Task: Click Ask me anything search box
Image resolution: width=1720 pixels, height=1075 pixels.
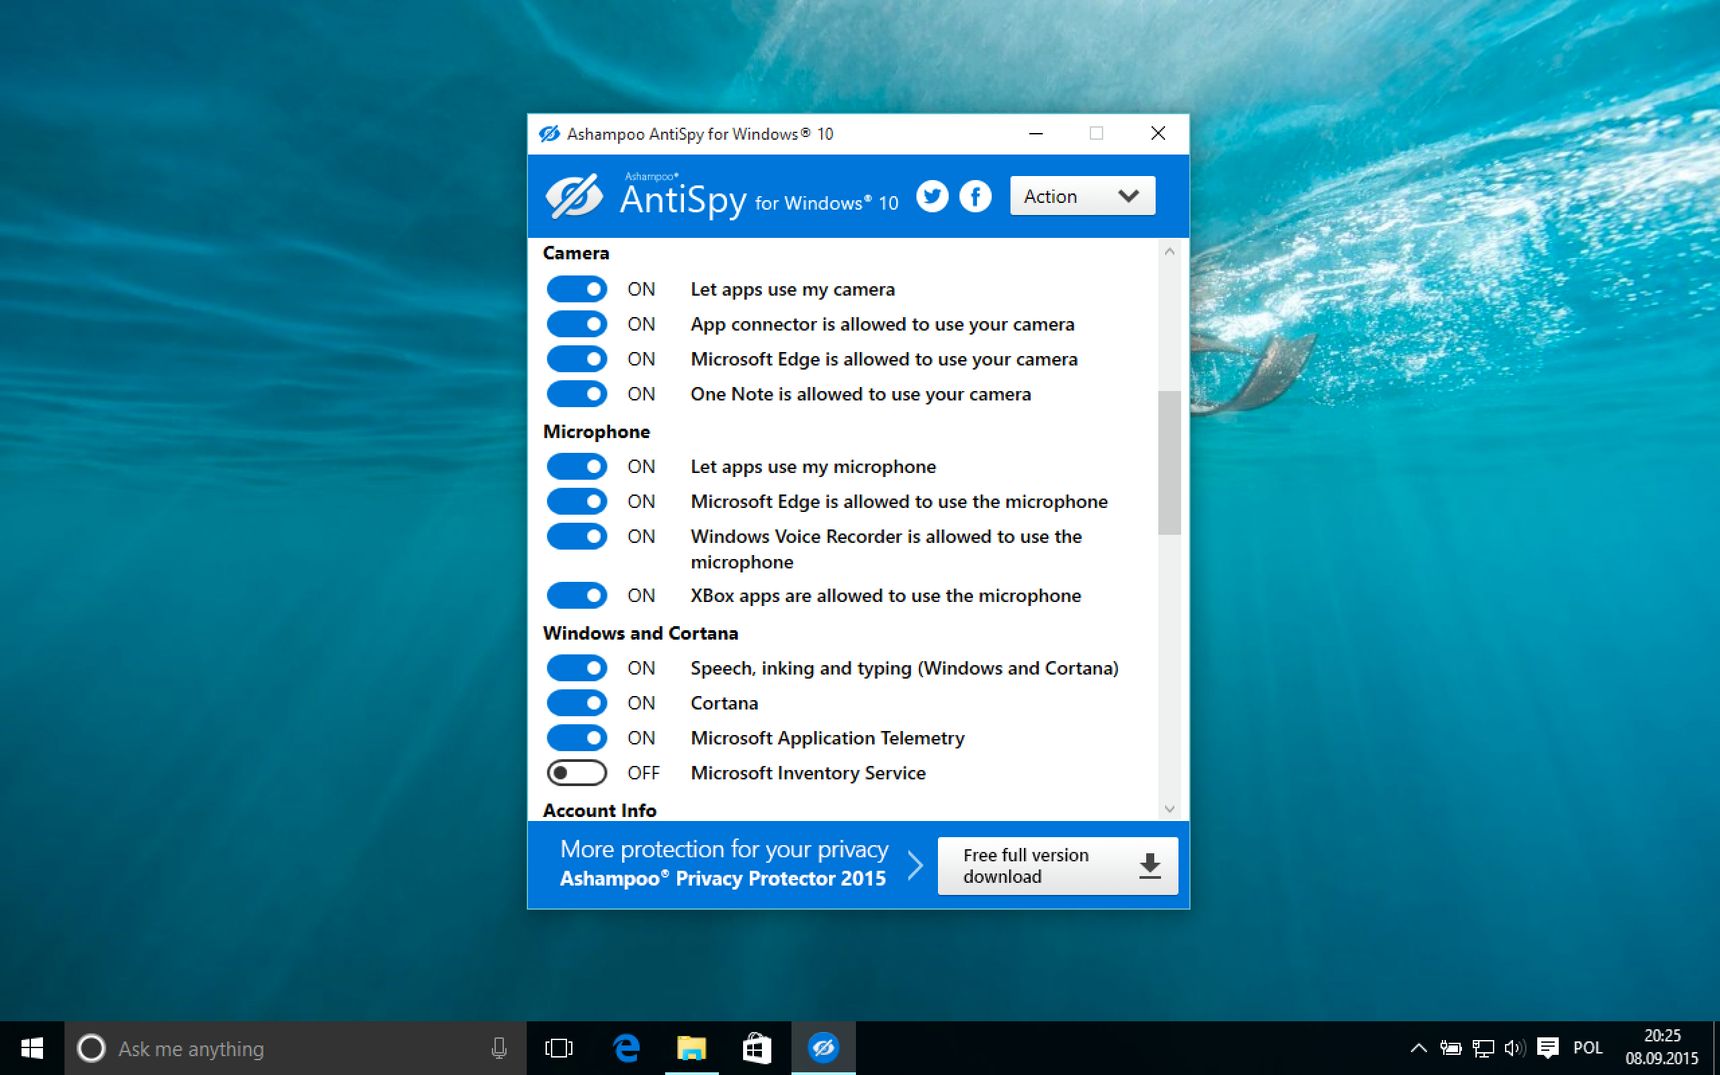Action: click(x=295, y=1048)
